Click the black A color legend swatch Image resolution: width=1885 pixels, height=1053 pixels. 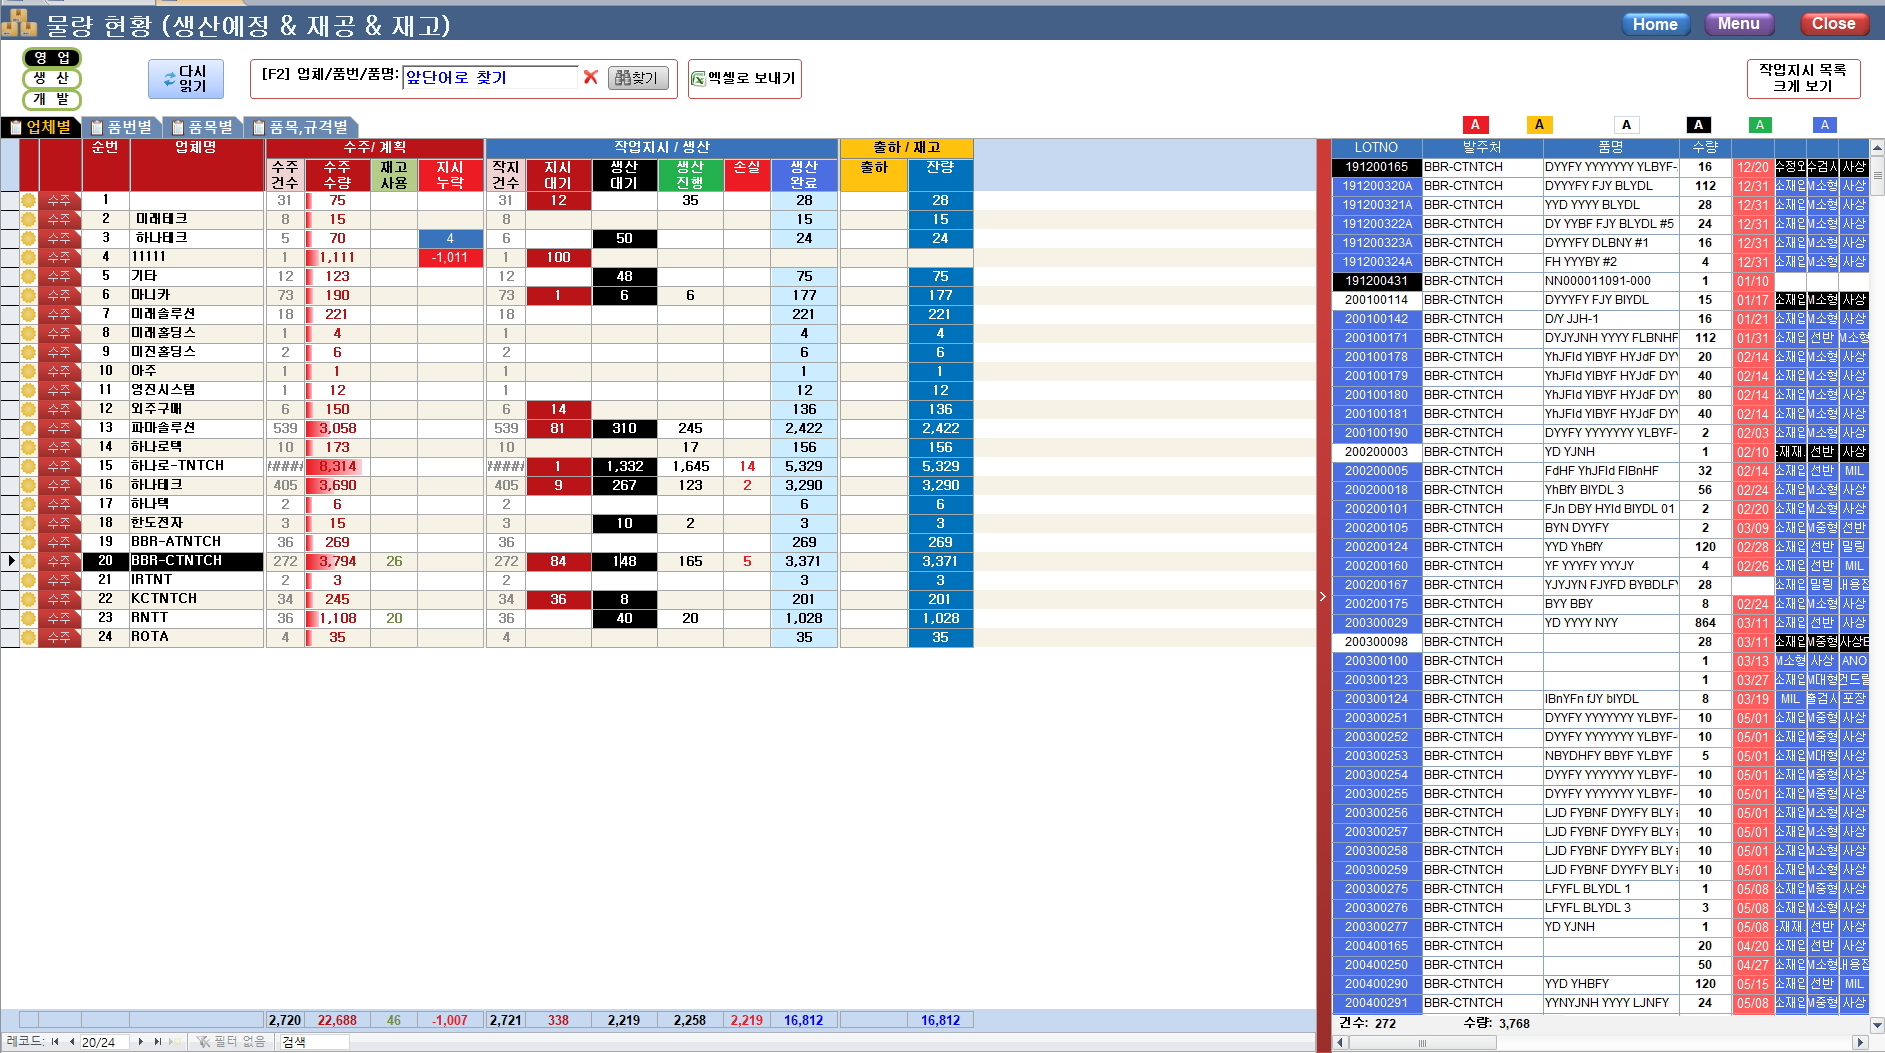coord(1698,125)
